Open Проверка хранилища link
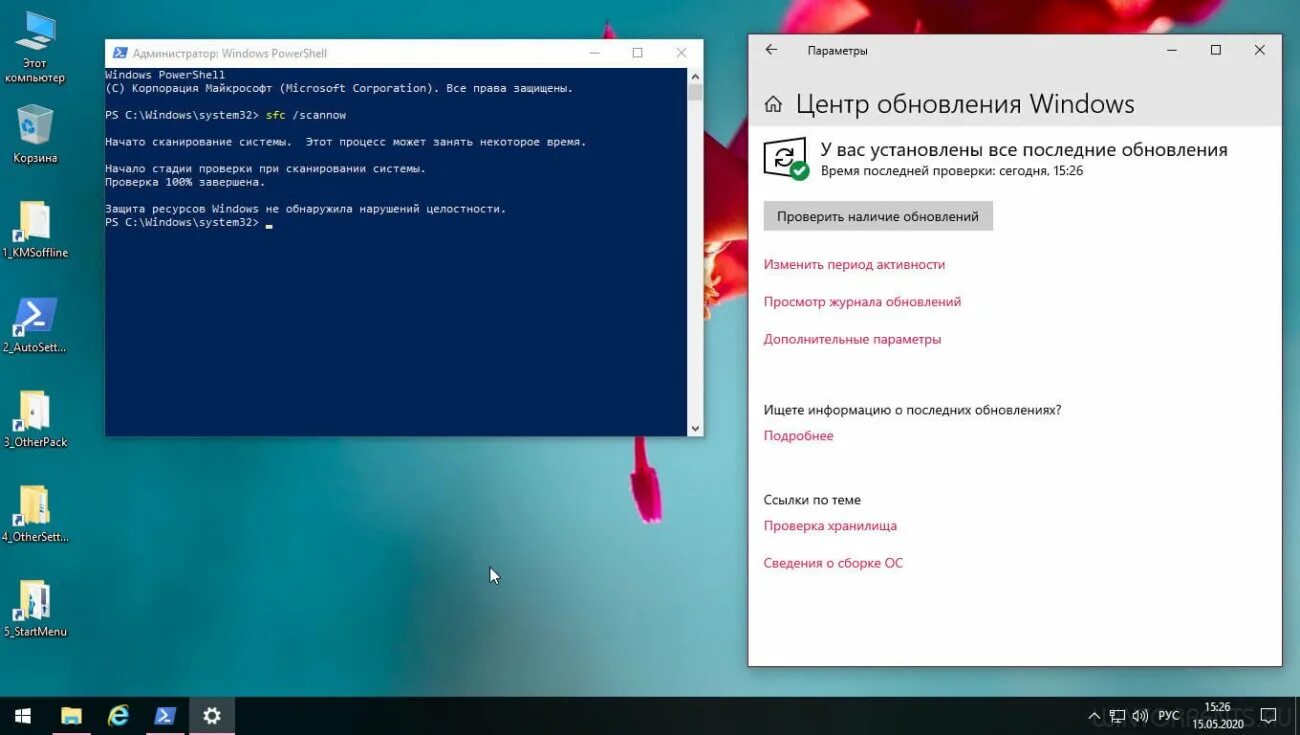This screenshot has width=1300, height=735. (x=830, y=526)
